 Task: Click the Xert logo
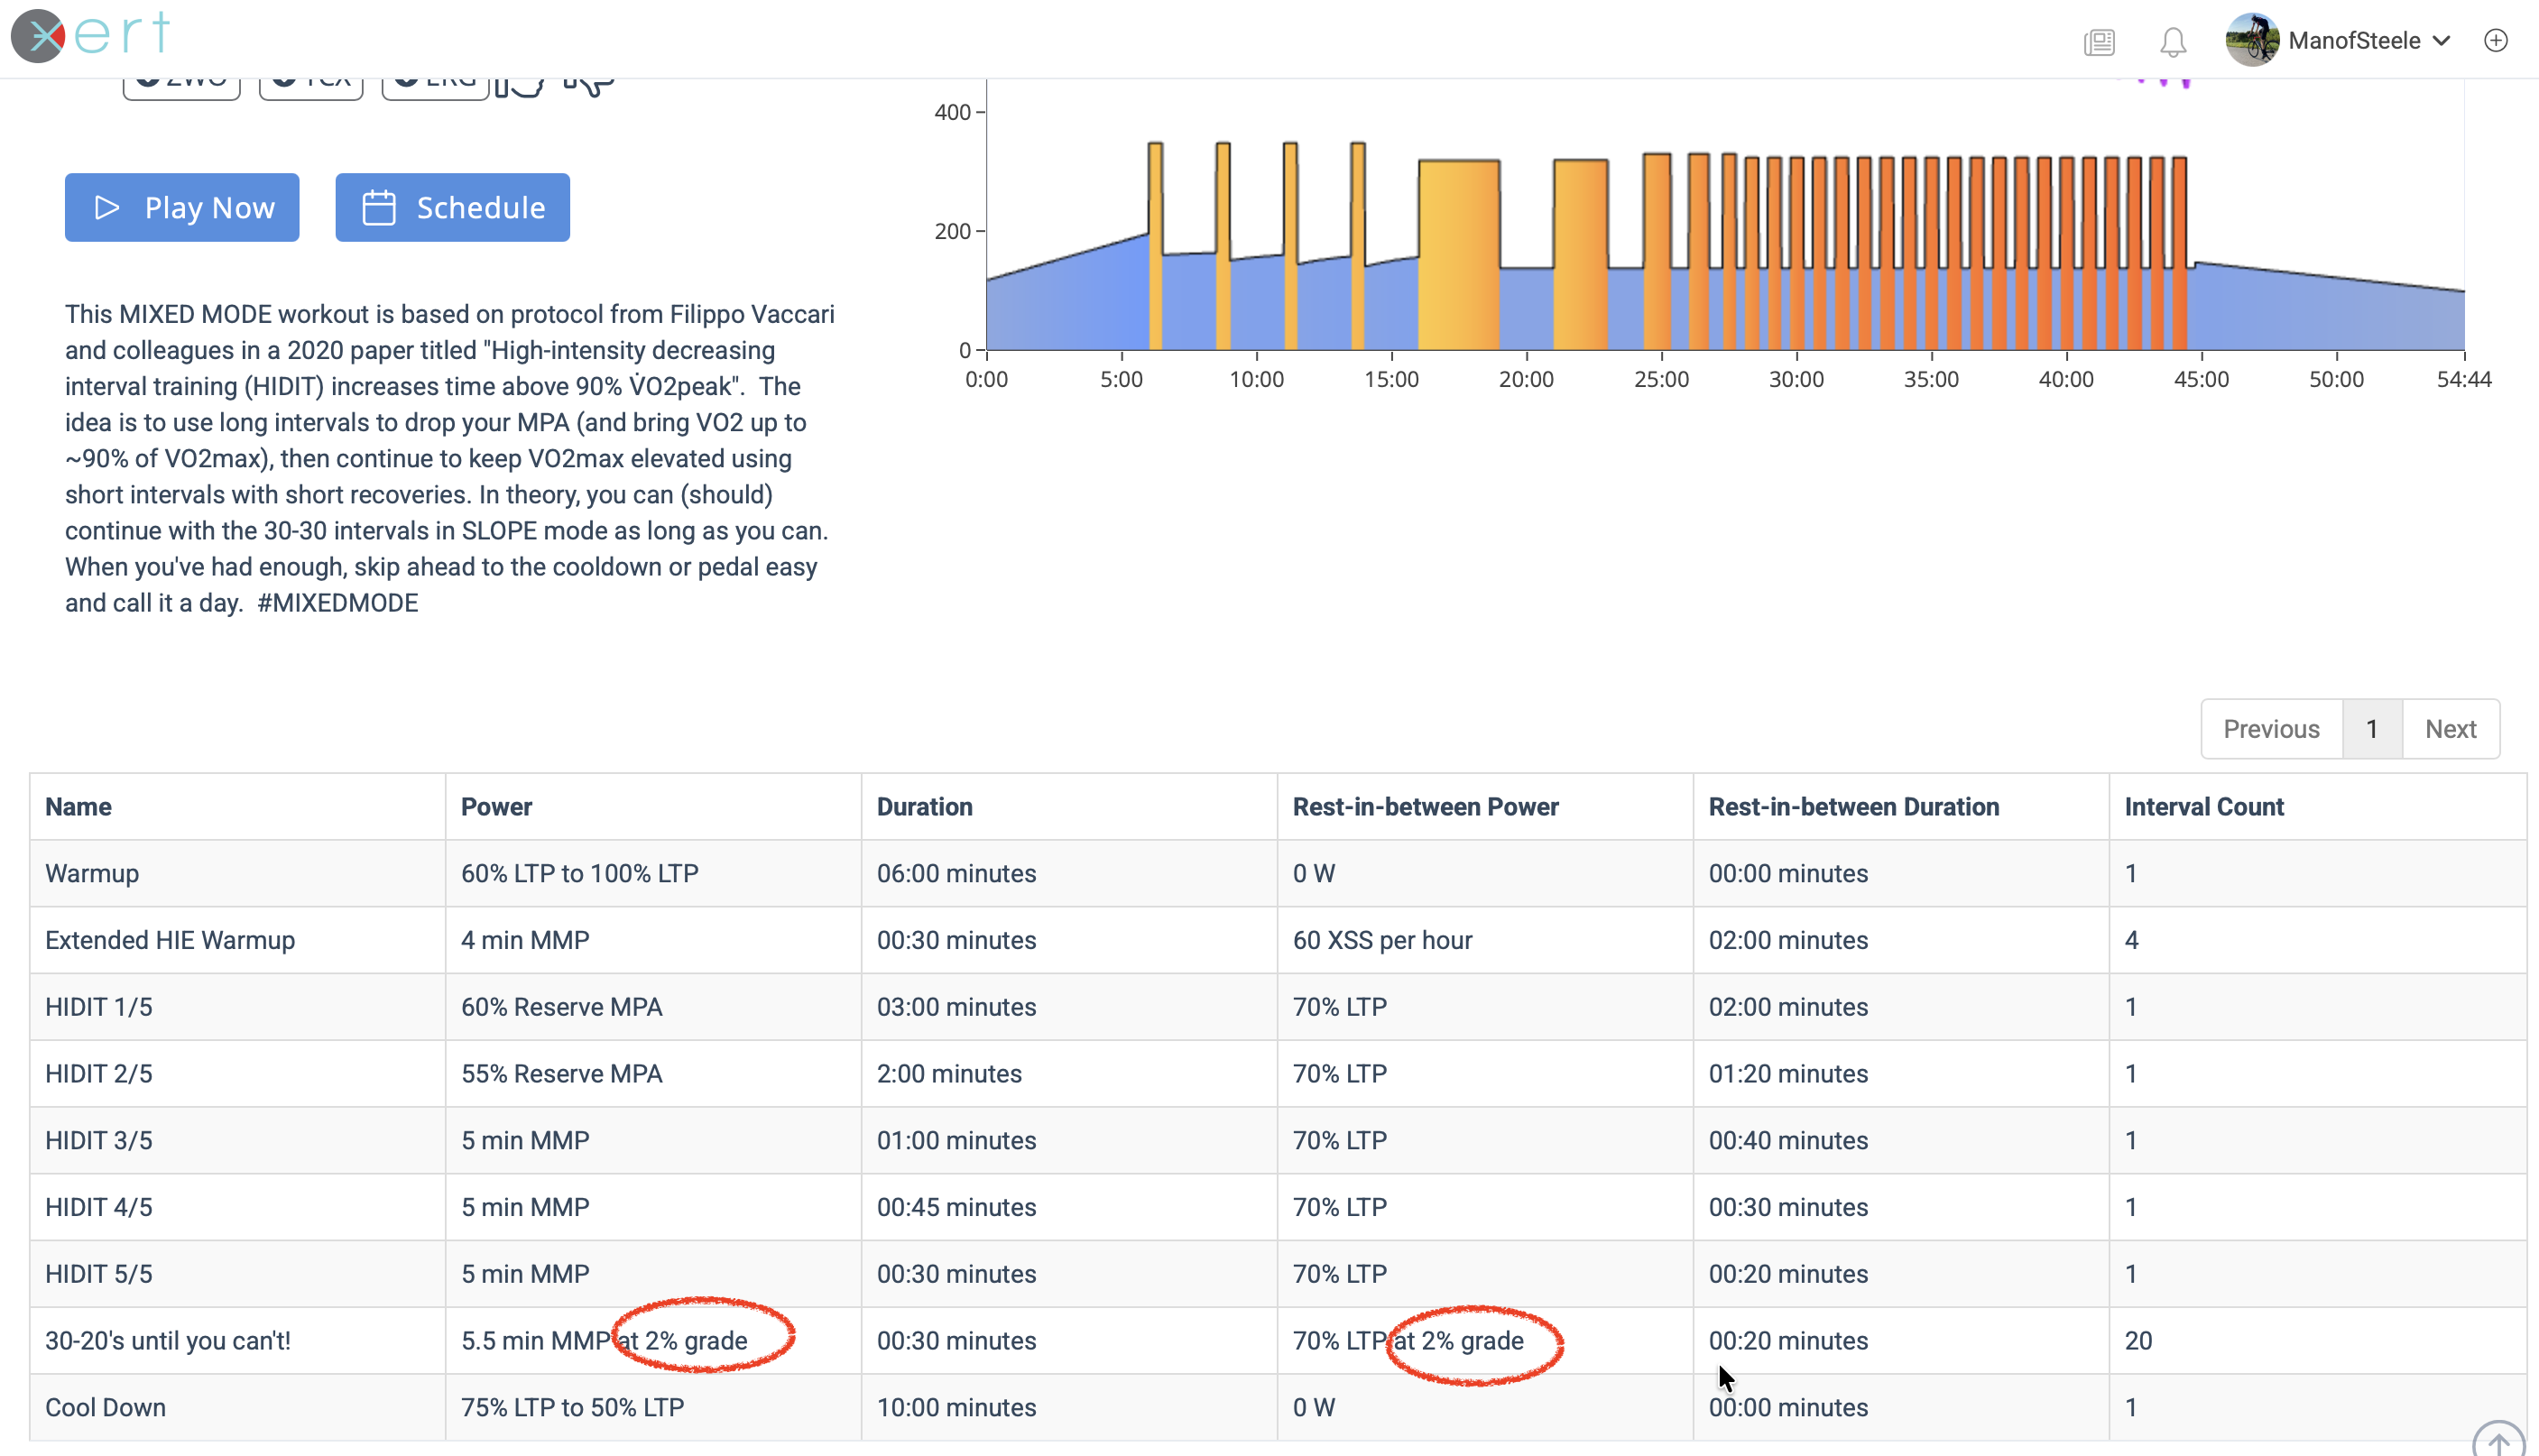point(90,36)
